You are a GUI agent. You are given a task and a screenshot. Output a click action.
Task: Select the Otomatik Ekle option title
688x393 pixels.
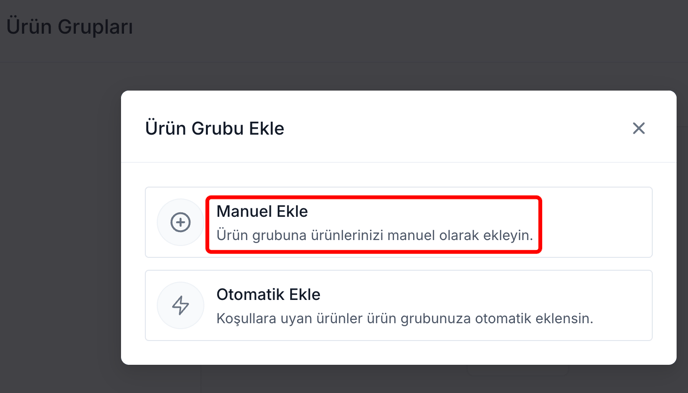pos(268,294)
